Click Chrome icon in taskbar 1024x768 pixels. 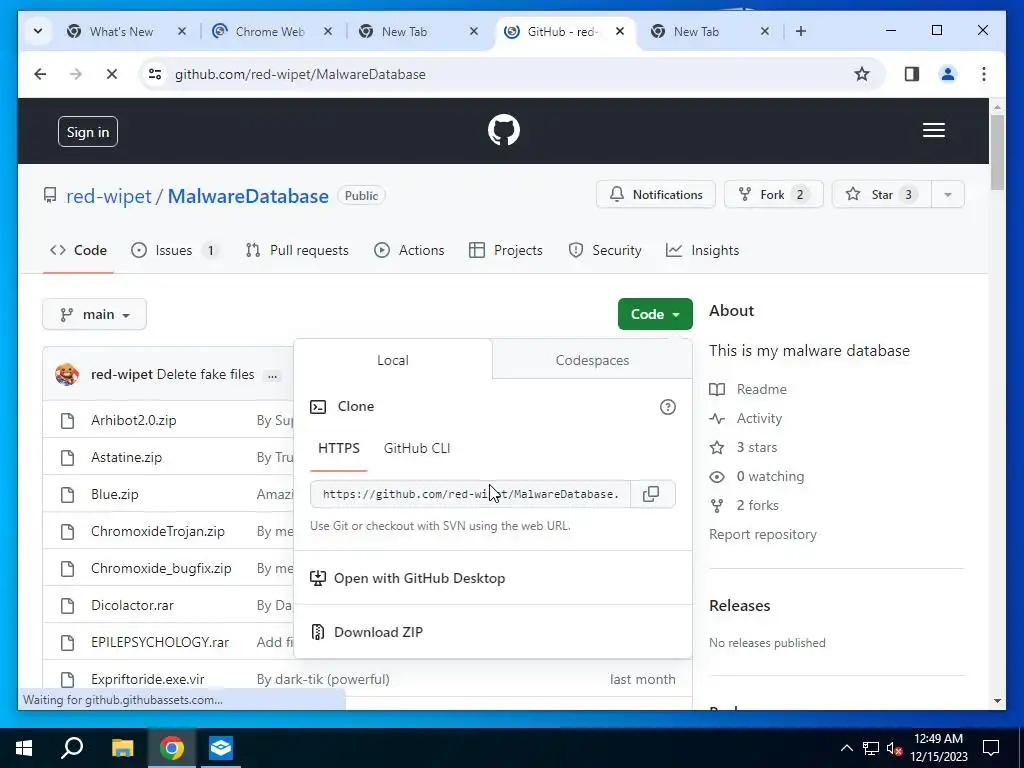tap(172, 748)
